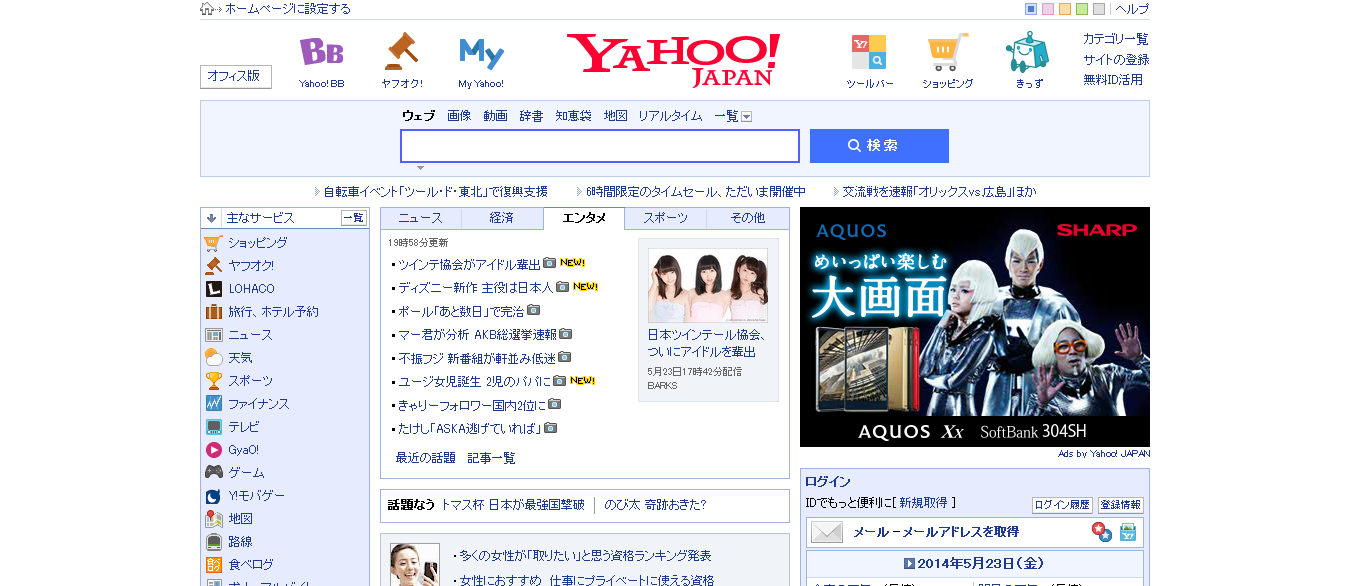Screen dimensions: 1349x586
Task: Switch search to Chiebukuro (知恵袋)
Action: click(x=573, y=116)
